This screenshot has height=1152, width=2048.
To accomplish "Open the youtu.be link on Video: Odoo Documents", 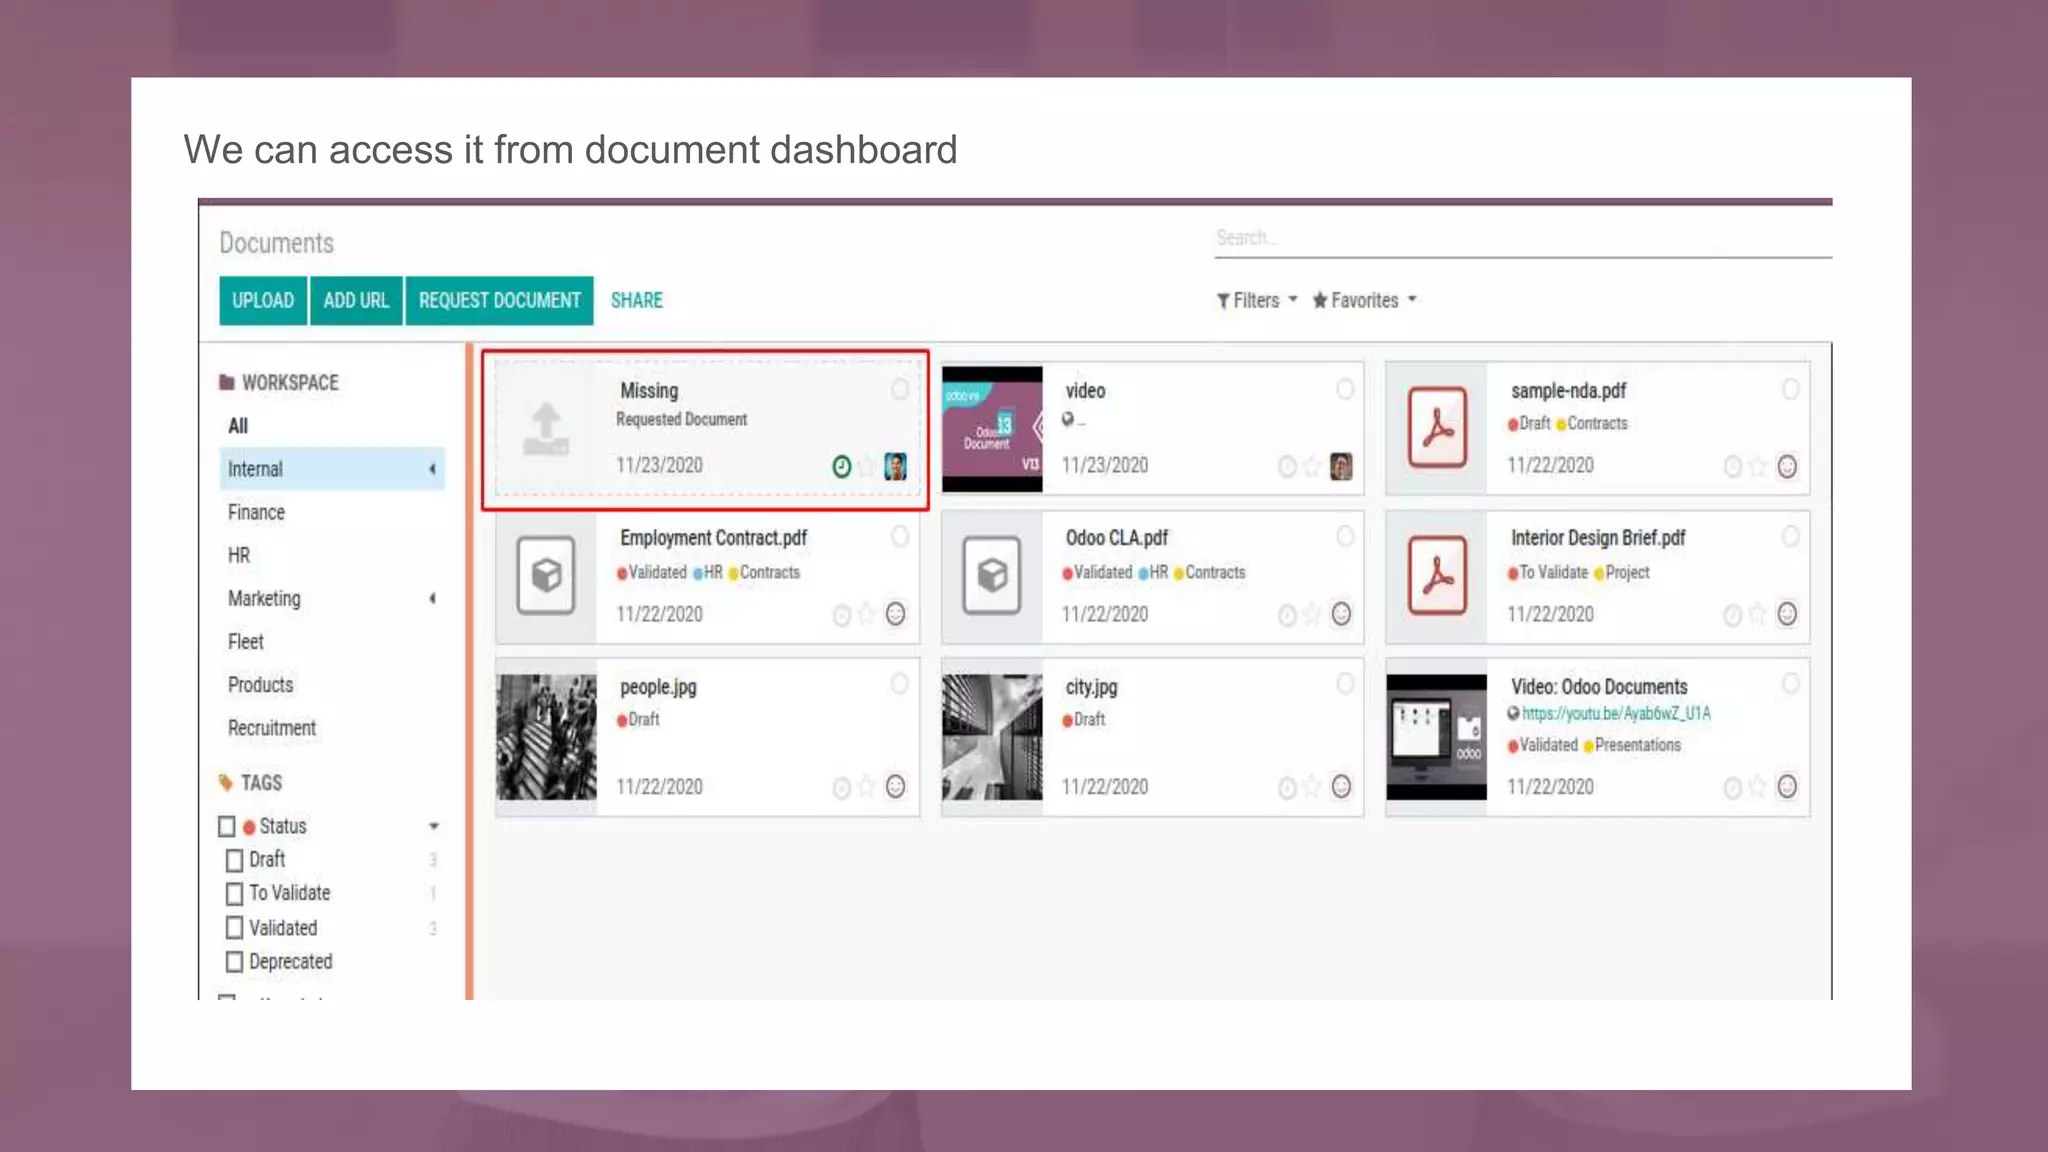I will (x=1615, y=714).
